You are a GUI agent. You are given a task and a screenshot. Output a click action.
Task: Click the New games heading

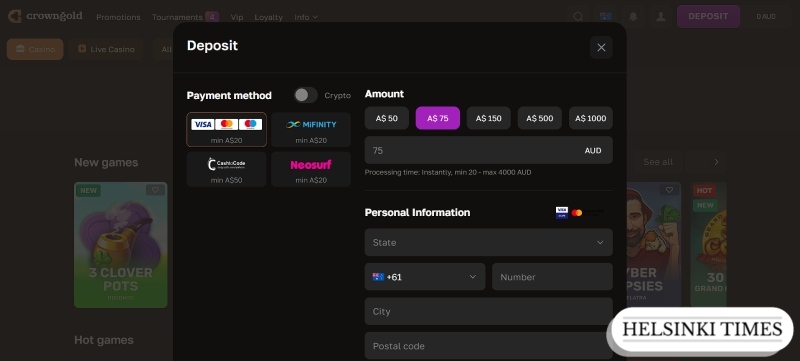click(x=106, y=163)
